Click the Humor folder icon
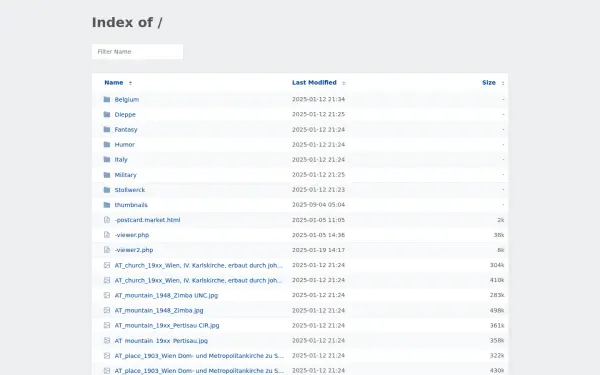Screen dimensions: 600x375 point(107,145)
